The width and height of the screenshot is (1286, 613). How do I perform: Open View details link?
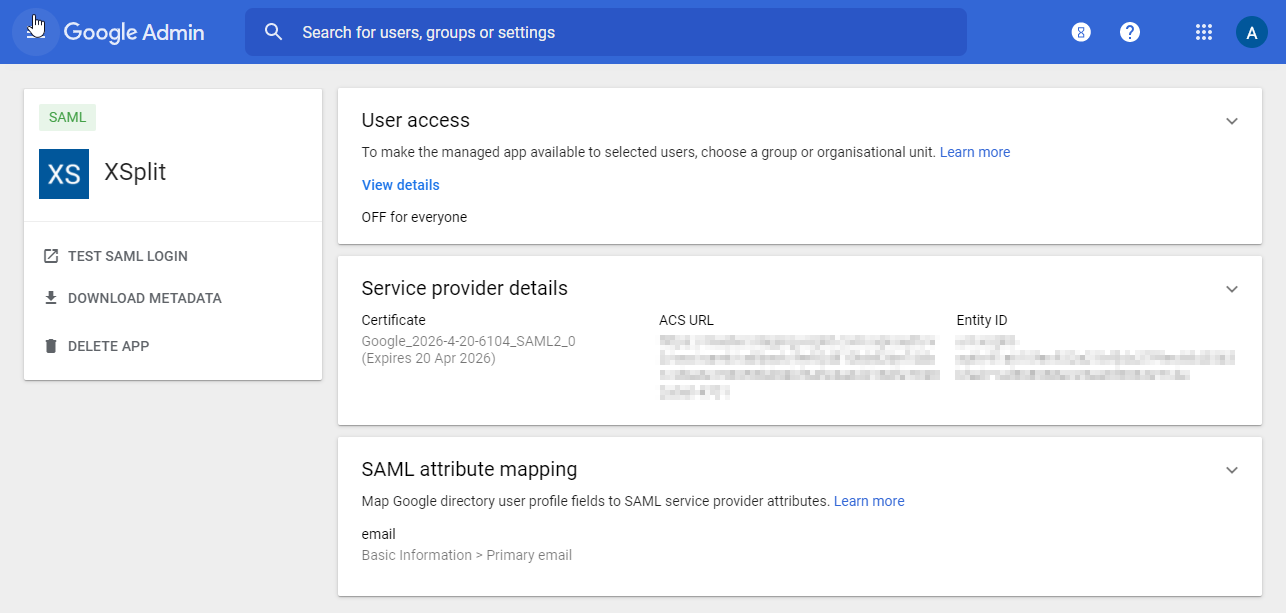click(401, 185)
